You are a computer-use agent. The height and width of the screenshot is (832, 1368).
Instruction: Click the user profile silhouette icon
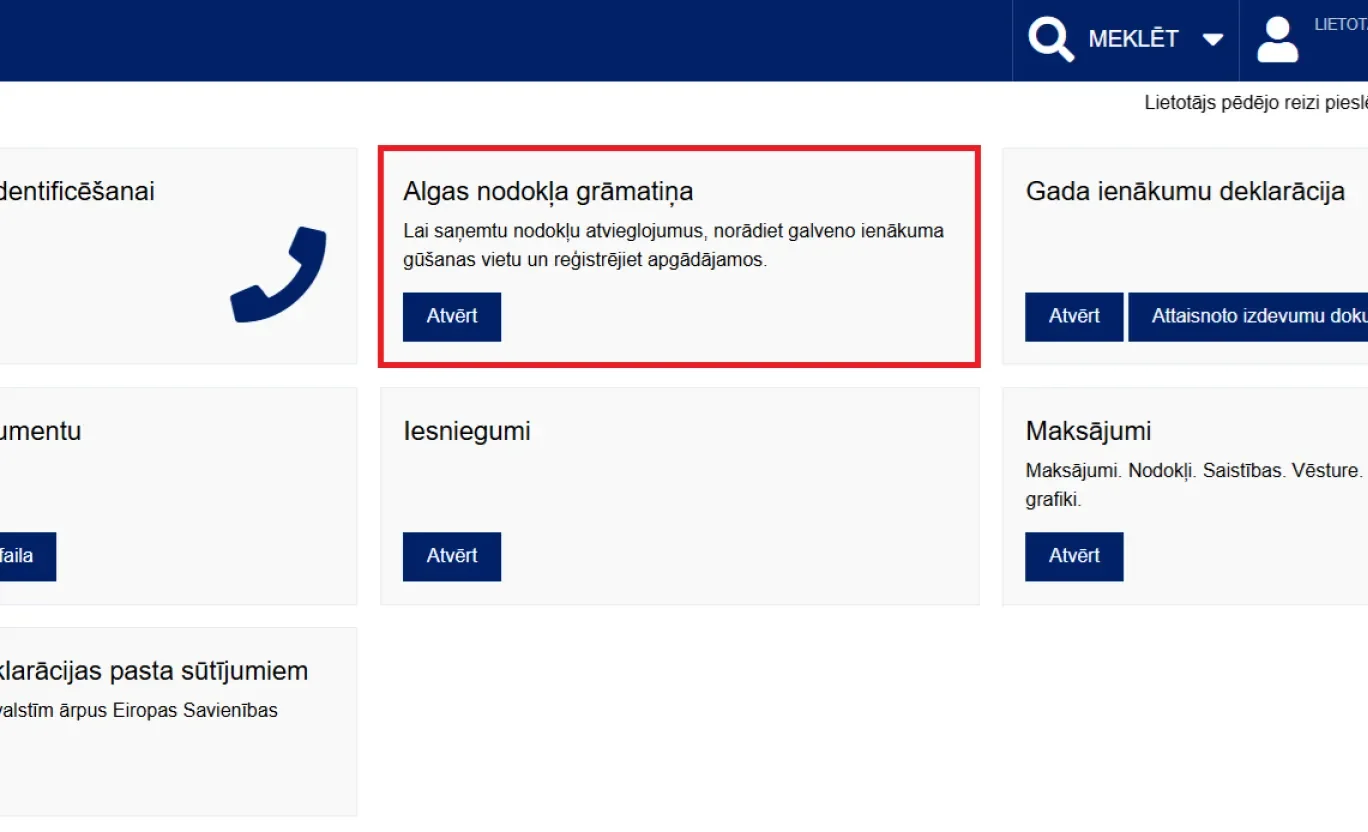click(x=1277, y=40)
